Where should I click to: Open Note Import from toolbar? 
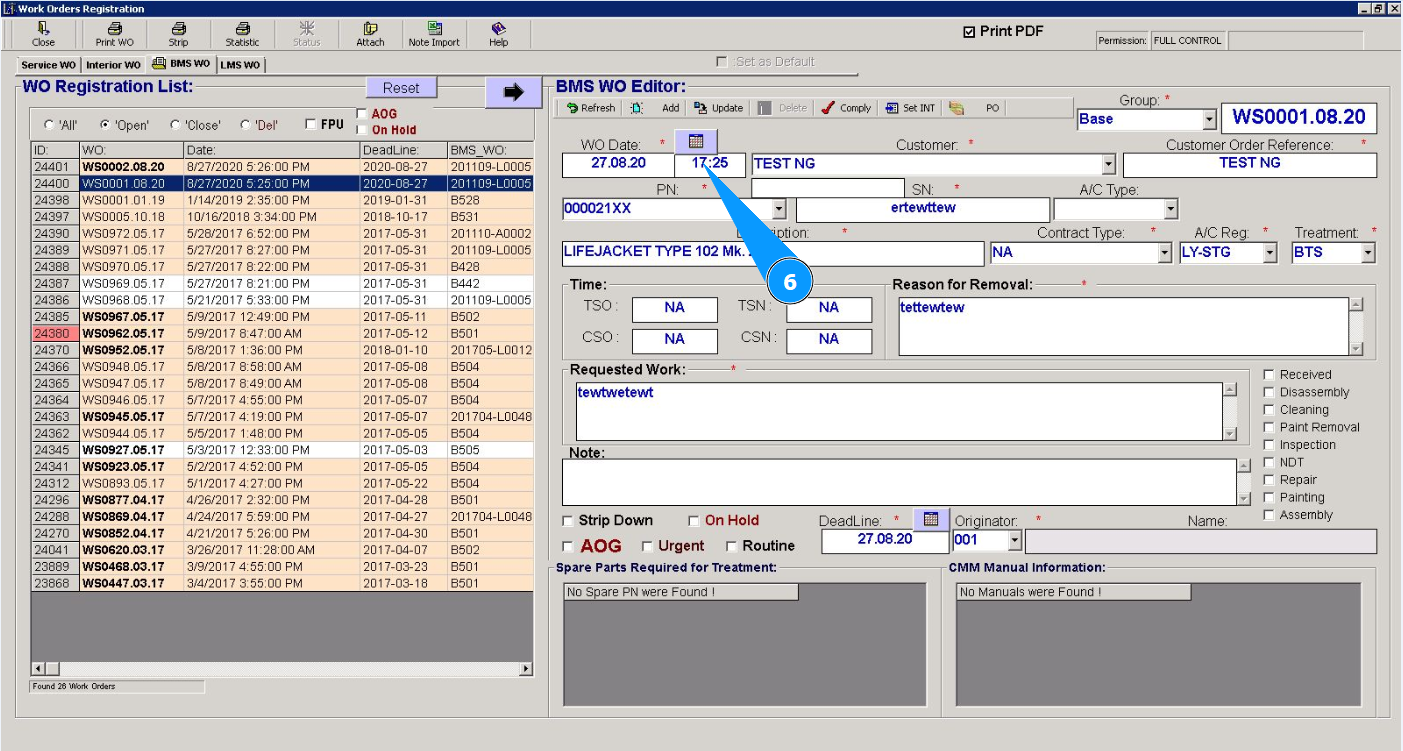coord(434,34)
